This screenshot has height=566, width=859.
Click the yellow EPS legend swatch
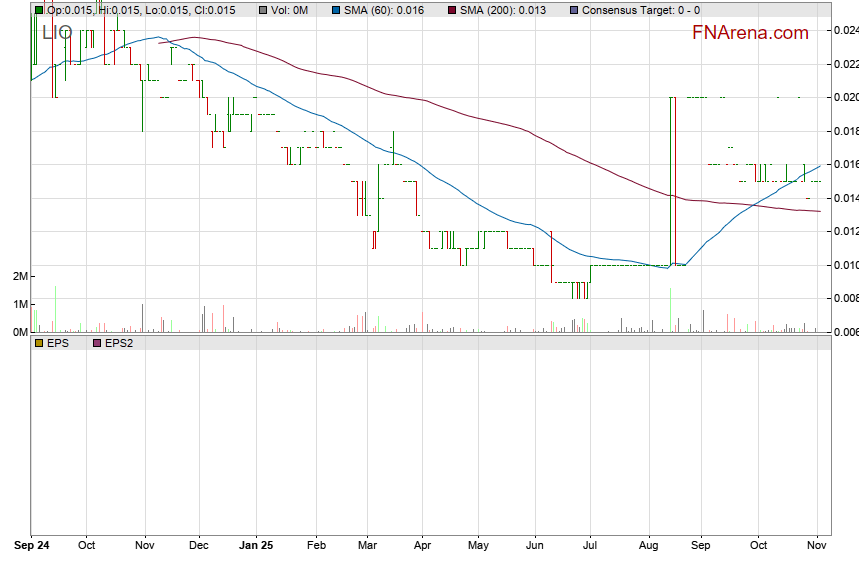tap(39, 343)
